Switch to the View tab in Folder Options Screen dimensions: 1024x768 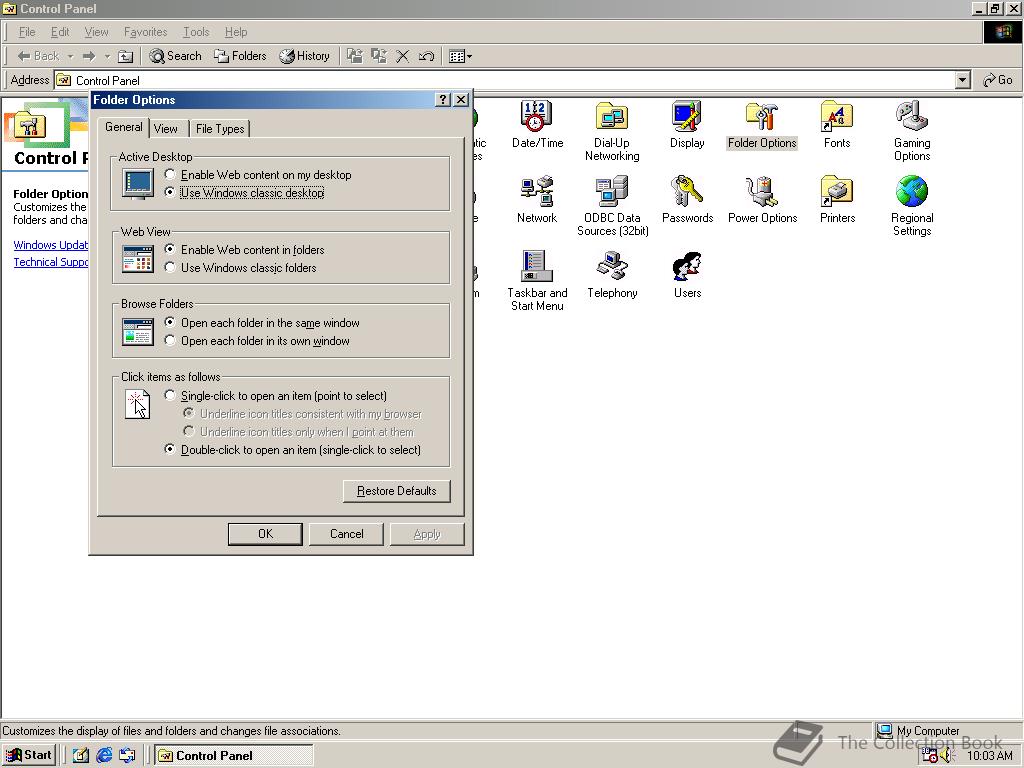point(166,129)
